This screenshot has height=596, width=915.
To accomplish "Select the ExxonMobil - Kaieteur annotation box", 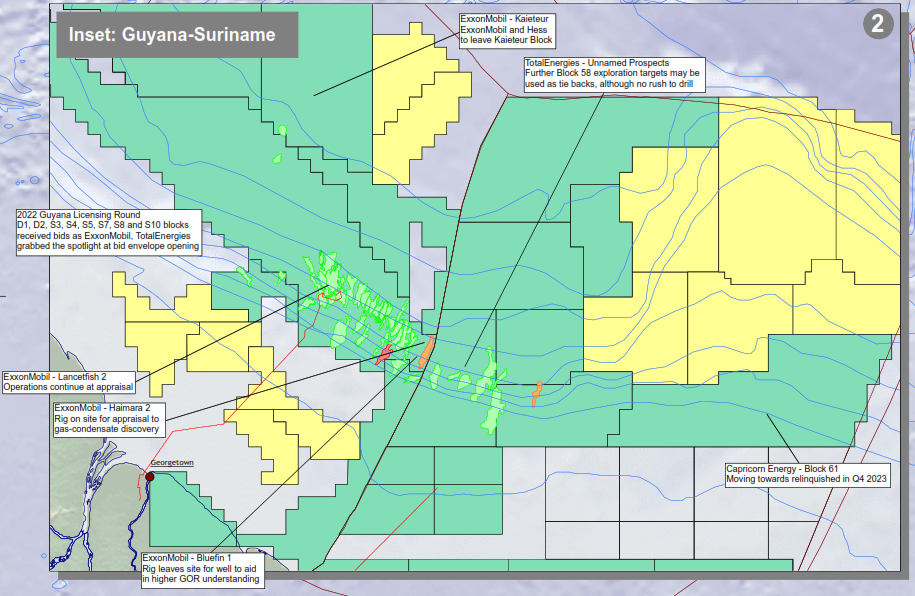I will (506, 31).
